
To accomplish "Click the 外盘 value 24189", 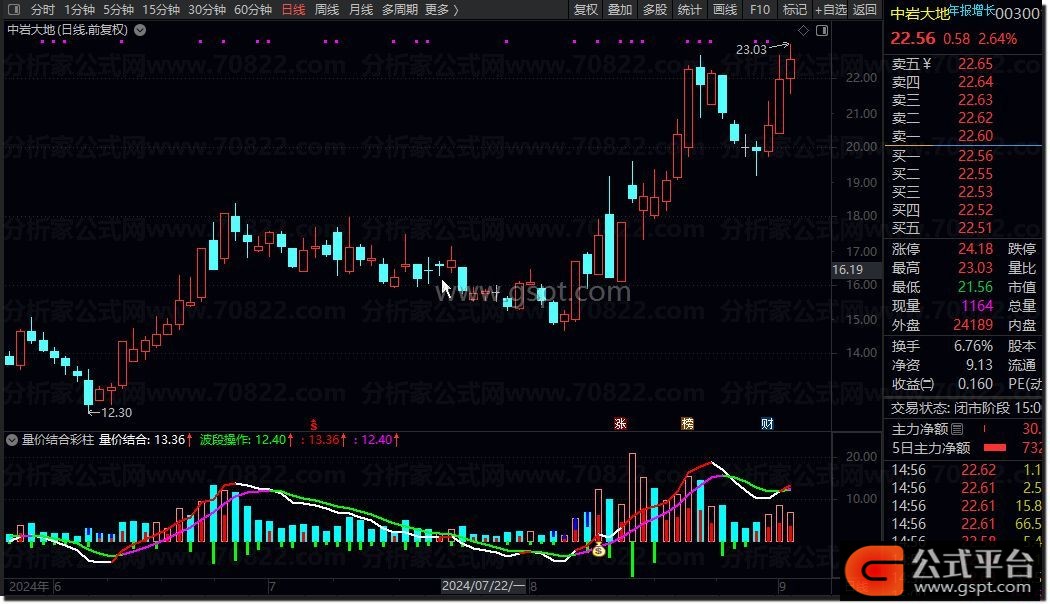I will tap(973, 325).
